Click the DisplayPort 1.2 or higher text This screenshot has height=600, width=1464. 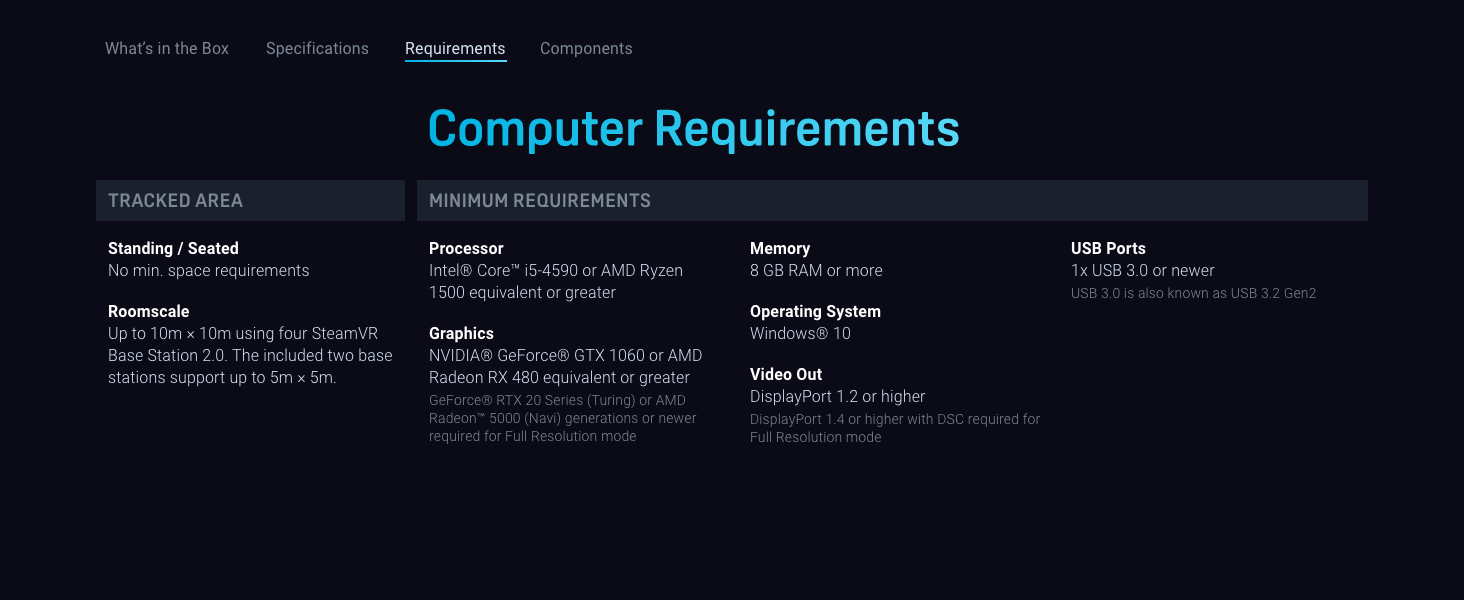pos(838,396)
